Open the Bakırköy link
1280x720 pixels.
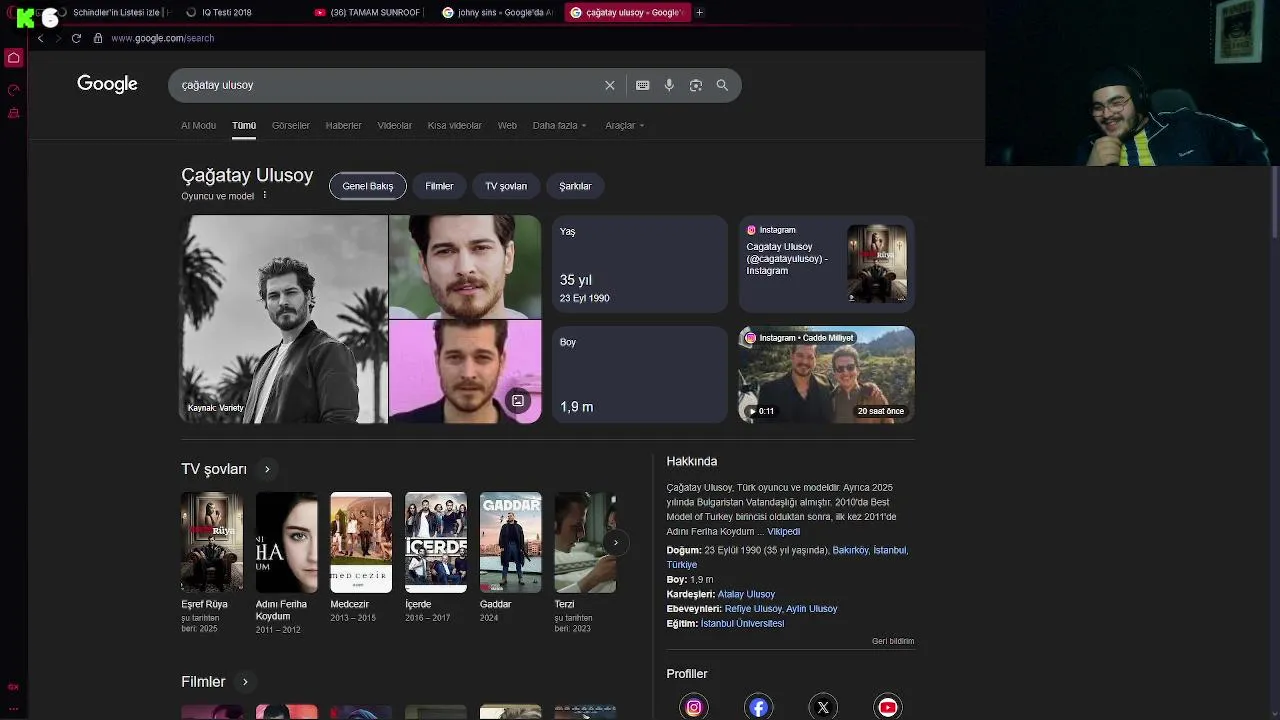(x=850, y=550)
